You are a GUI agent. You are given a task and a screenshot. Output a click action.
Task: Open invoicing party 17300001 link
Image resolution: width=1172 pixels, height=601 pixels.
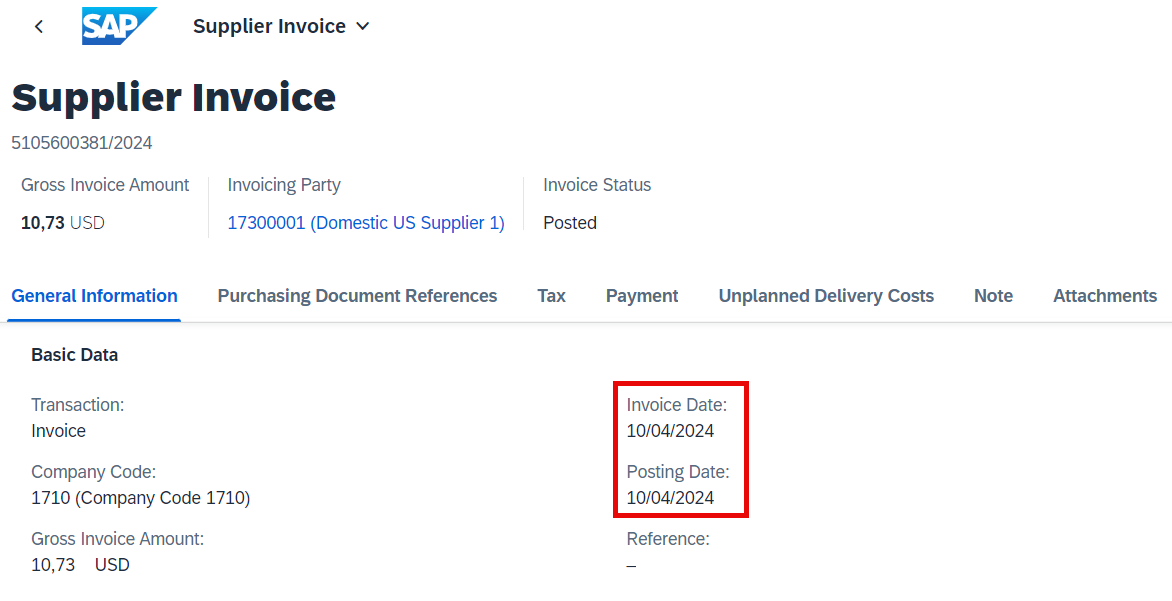366,223
